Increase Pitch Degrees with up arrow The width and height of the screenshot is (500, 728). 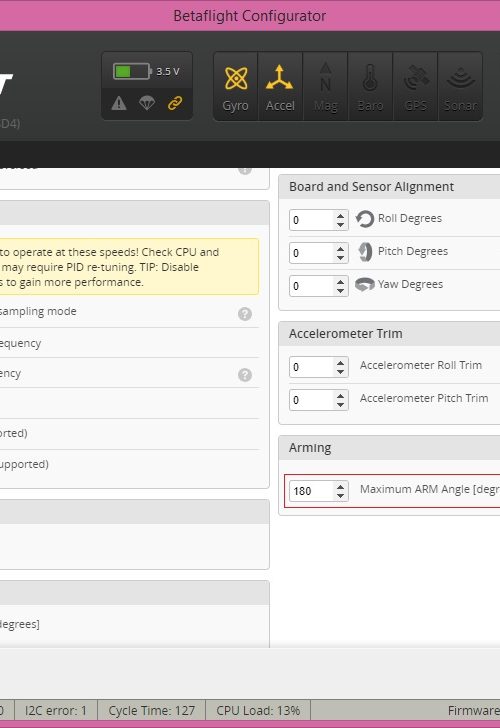tap(340, 249)
